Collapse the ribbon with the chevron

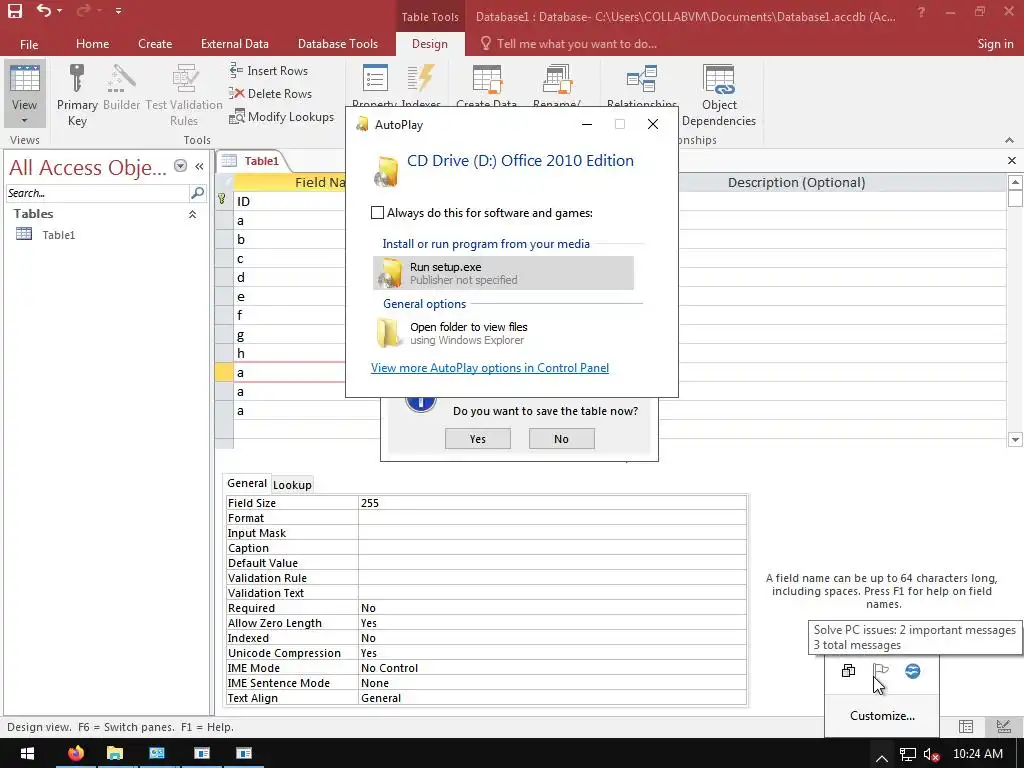(1009, 140)
